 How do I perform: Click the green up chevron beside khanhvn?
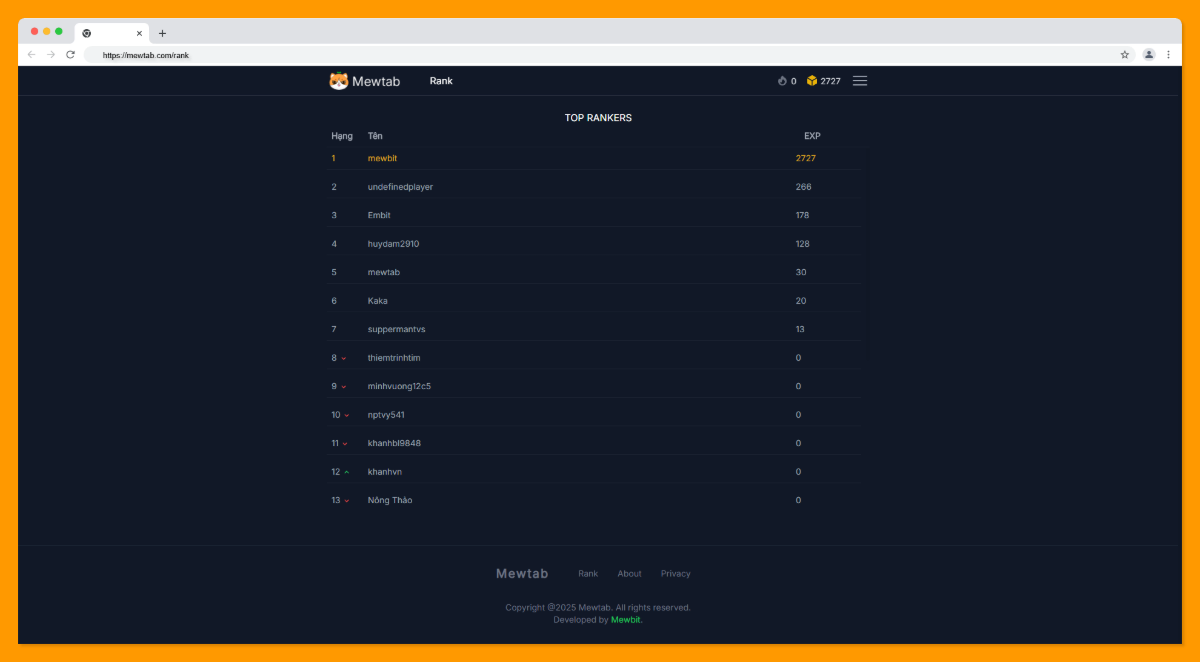pos(348,471)
